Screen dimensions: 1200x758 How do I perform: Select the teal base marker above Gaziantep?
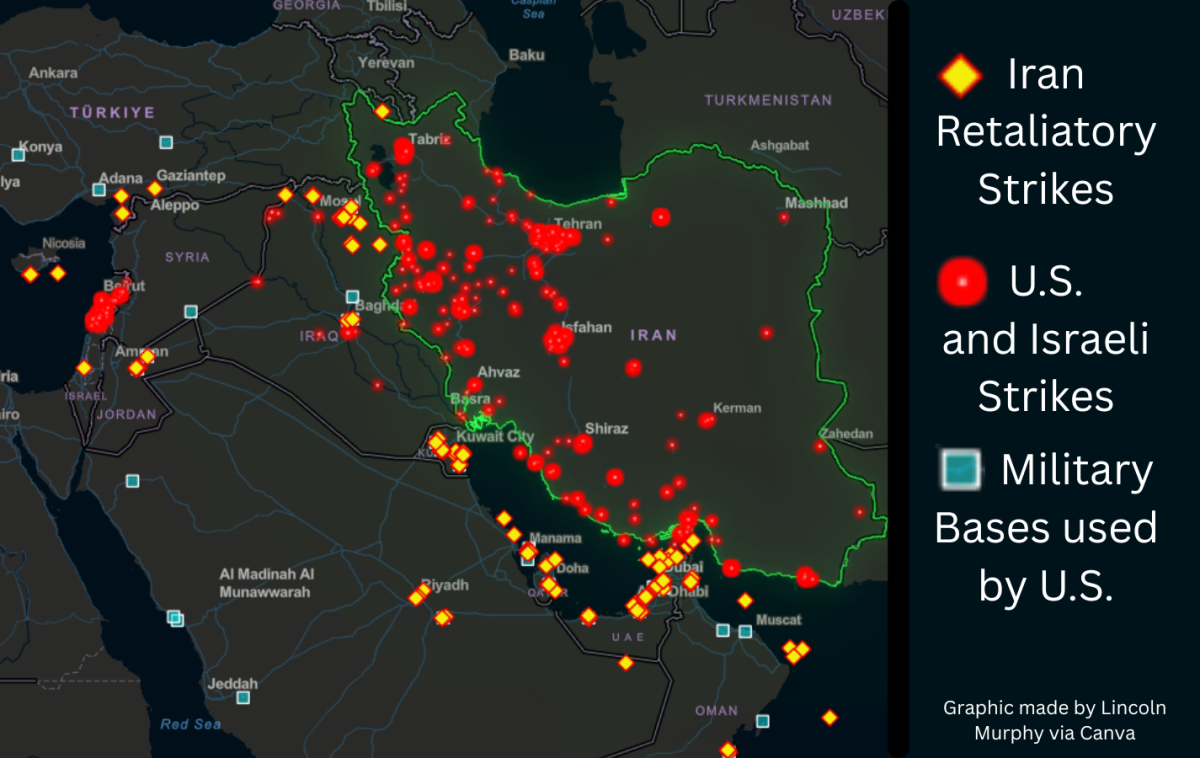tap(166, 141)
